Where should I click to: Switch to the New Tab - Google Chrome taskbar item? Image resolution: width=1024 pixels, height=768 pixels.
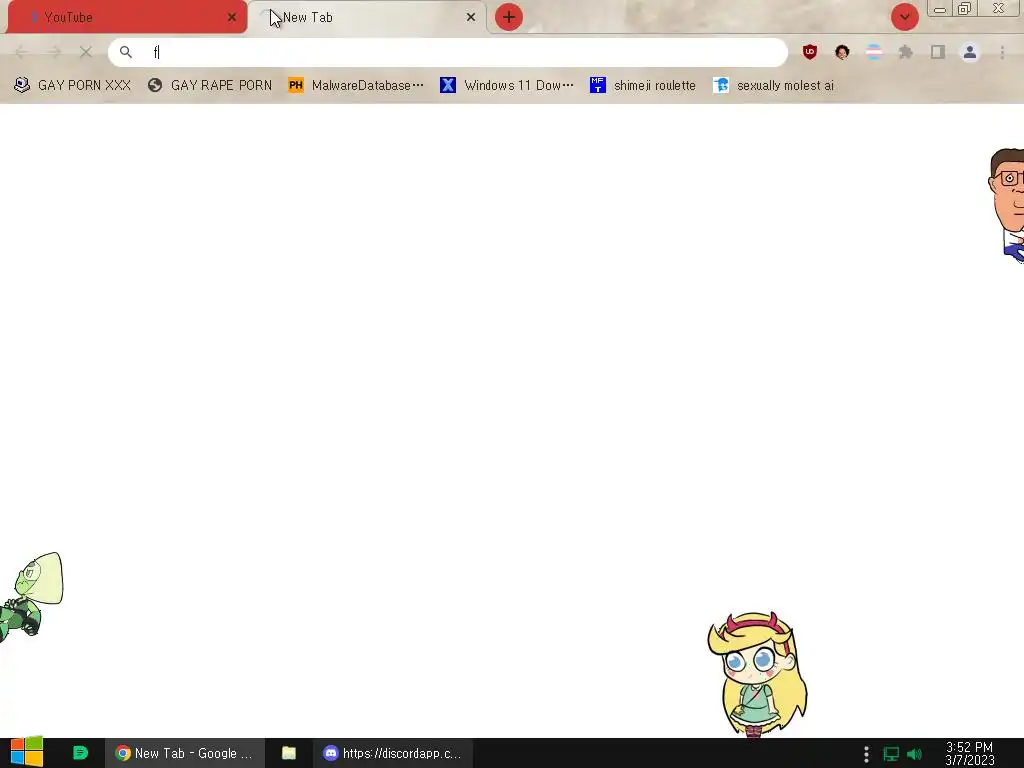pos(185,753)
